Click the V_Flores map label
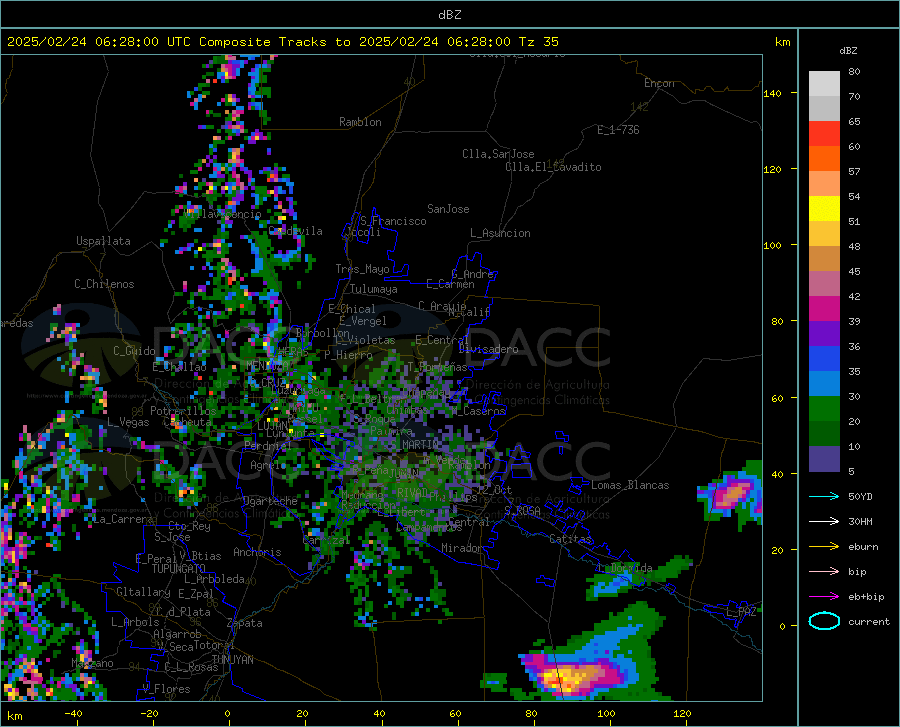900x727 pixels. pos(166,689)
